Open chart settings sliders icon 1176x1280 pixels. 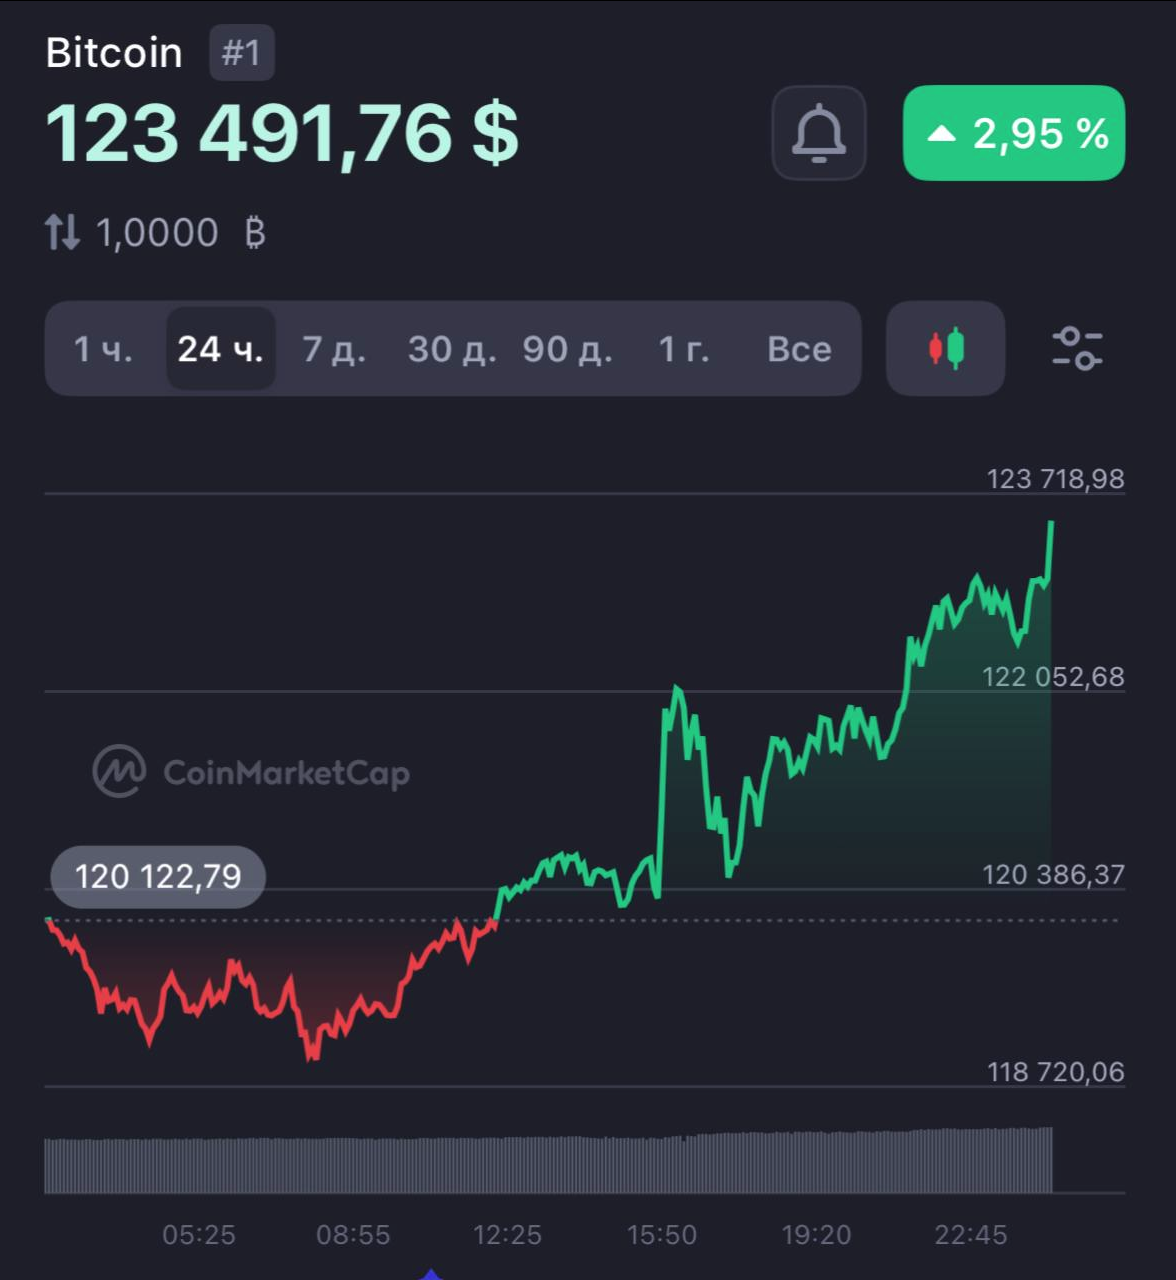(1076, 348)
